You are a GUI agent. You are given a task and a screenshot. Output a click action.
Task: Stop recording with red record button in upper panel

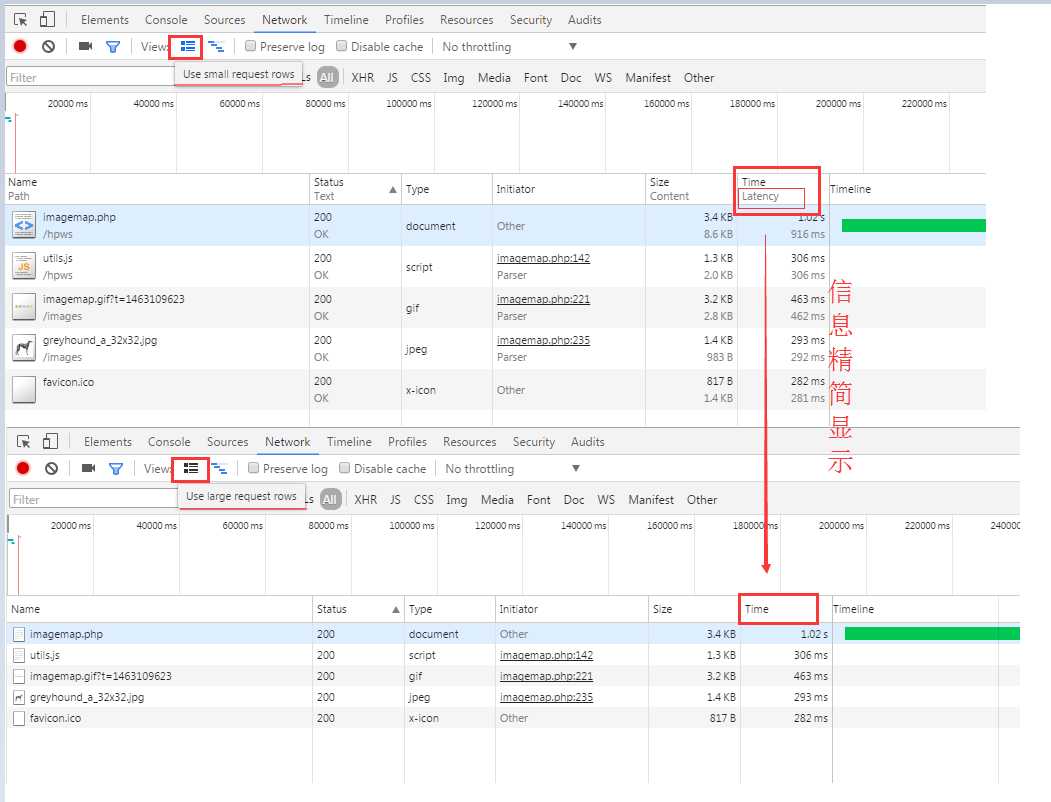pos(20,46)
